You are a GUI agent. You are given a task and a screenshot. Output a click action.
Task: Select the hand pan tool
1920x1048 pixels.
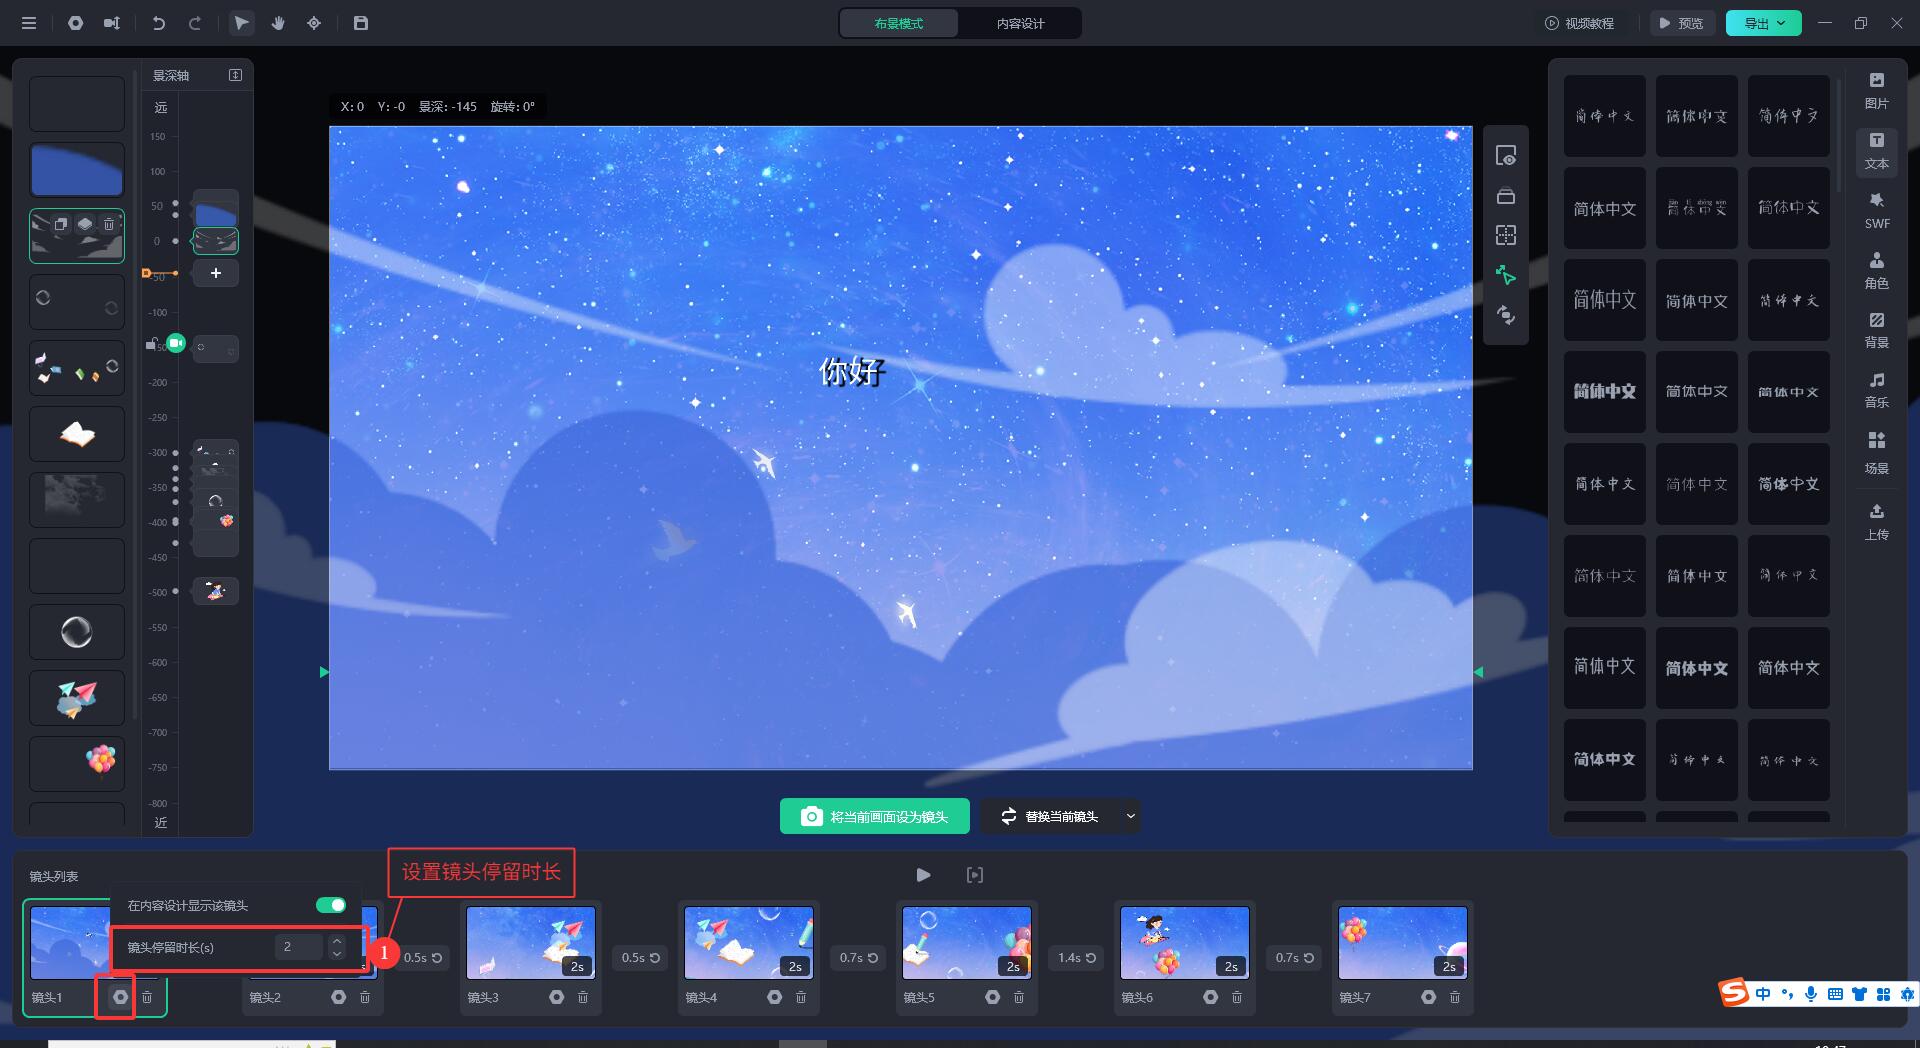coord(278,23)
